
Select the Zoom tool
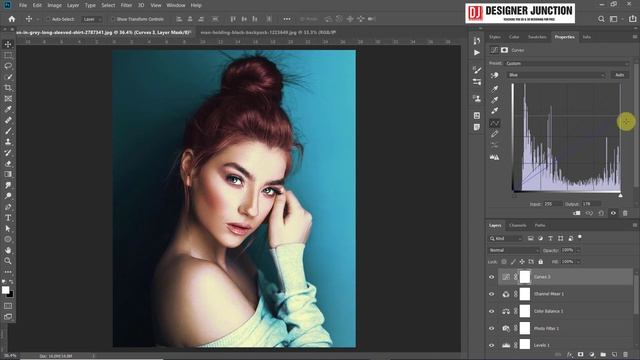tap(8, 261)
